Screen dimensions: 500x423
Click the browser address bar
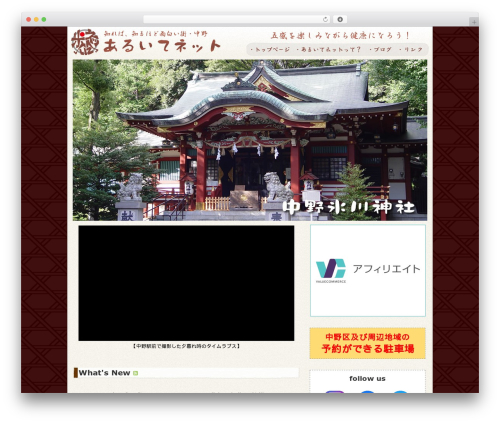[x=237, y=20]
